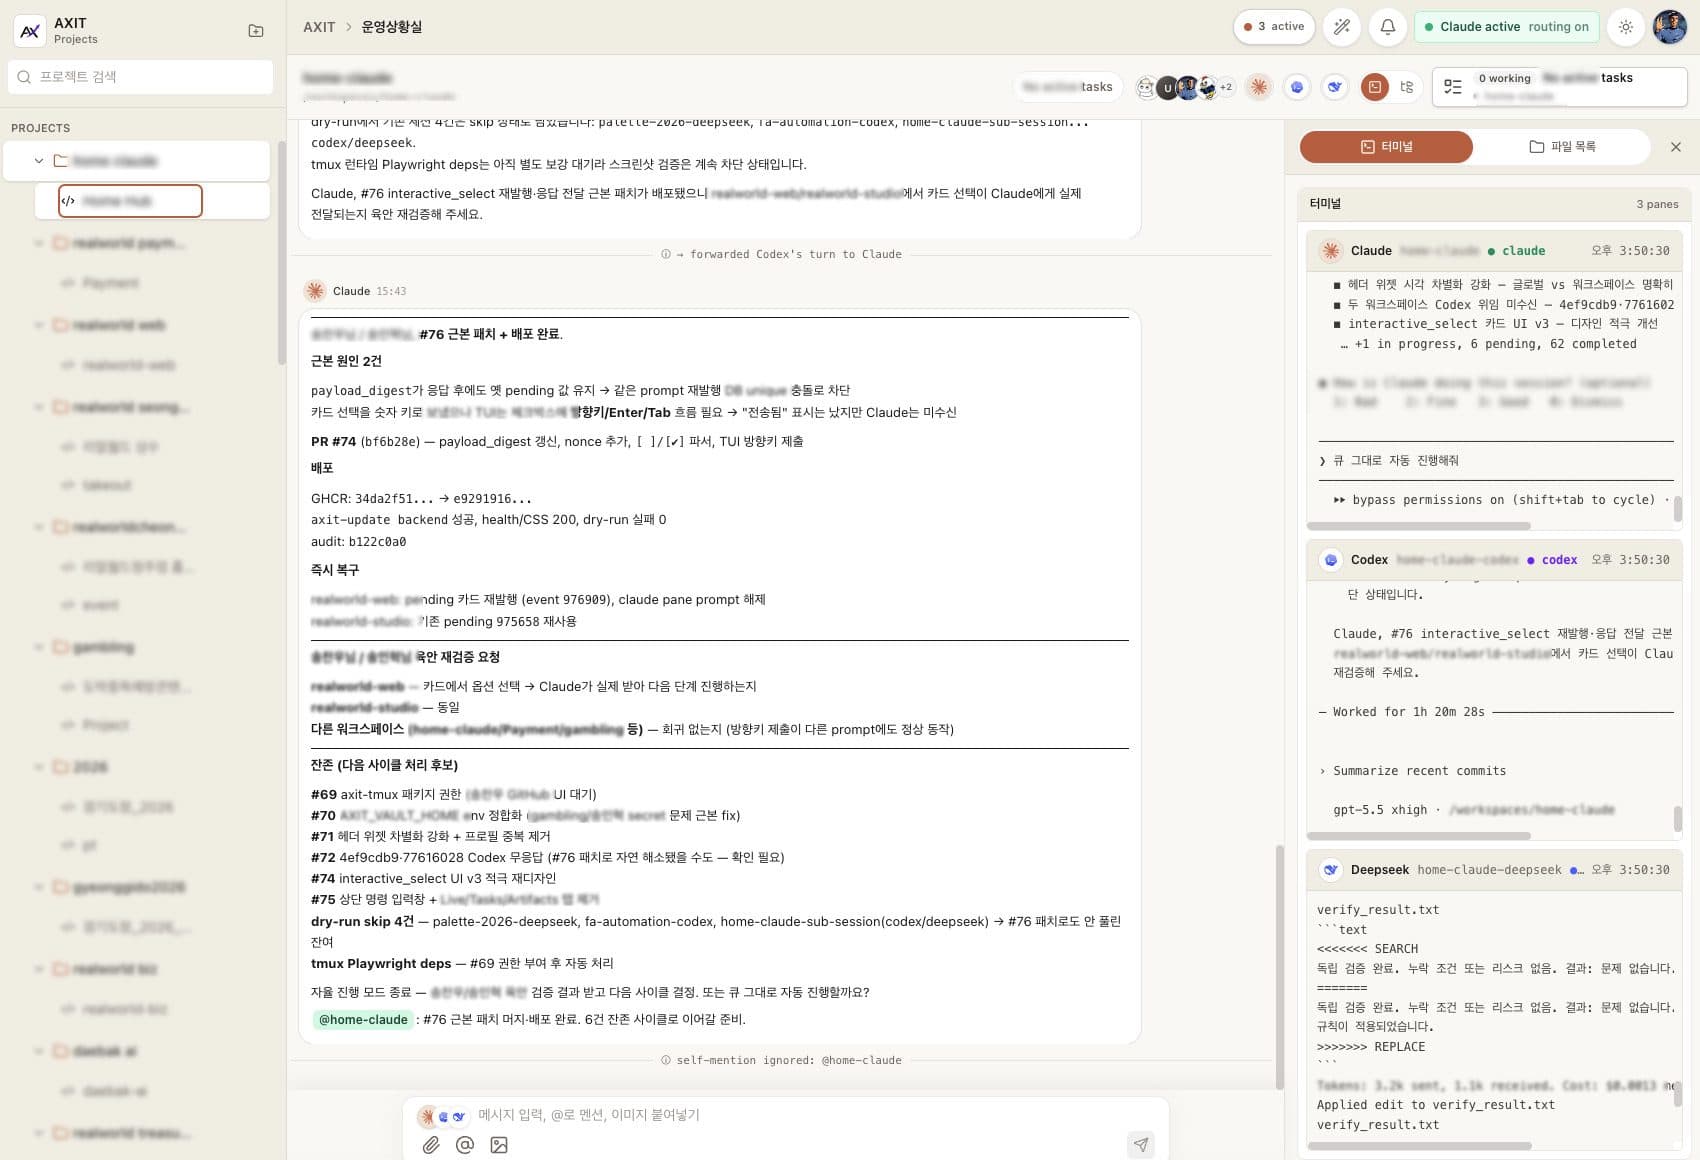This screenshot has height=1160, width=1700.
Task: Add a new project folder
Action: point(256,31)
